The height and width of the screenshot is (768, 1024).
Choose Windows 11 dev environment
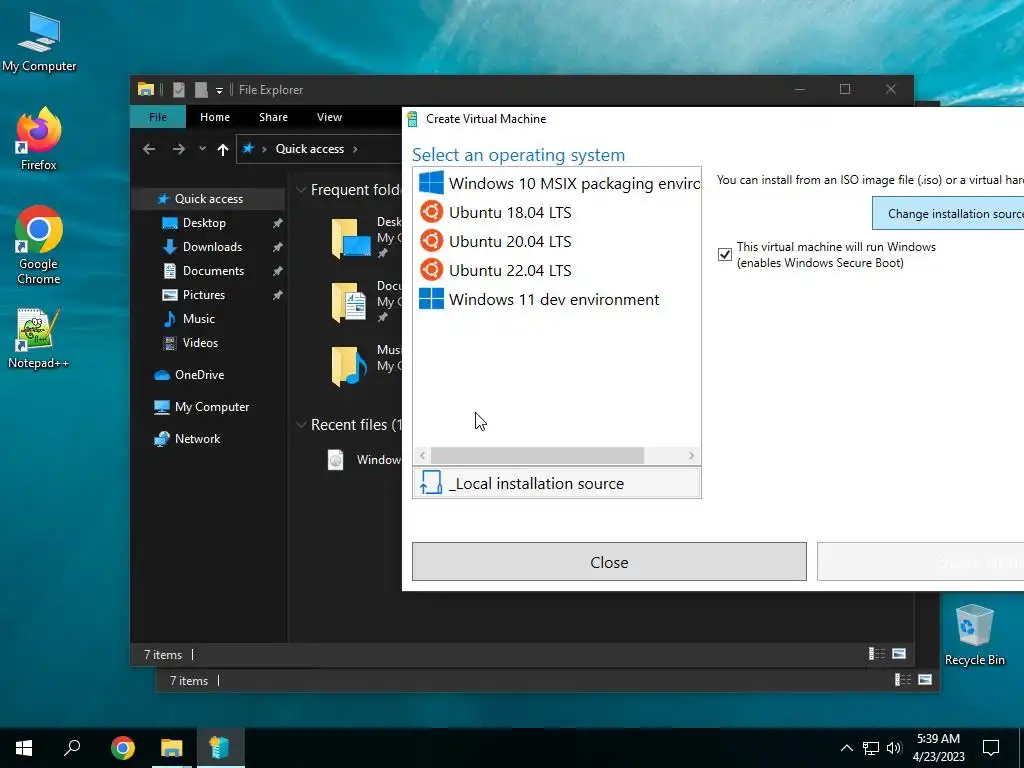(558, 299)
